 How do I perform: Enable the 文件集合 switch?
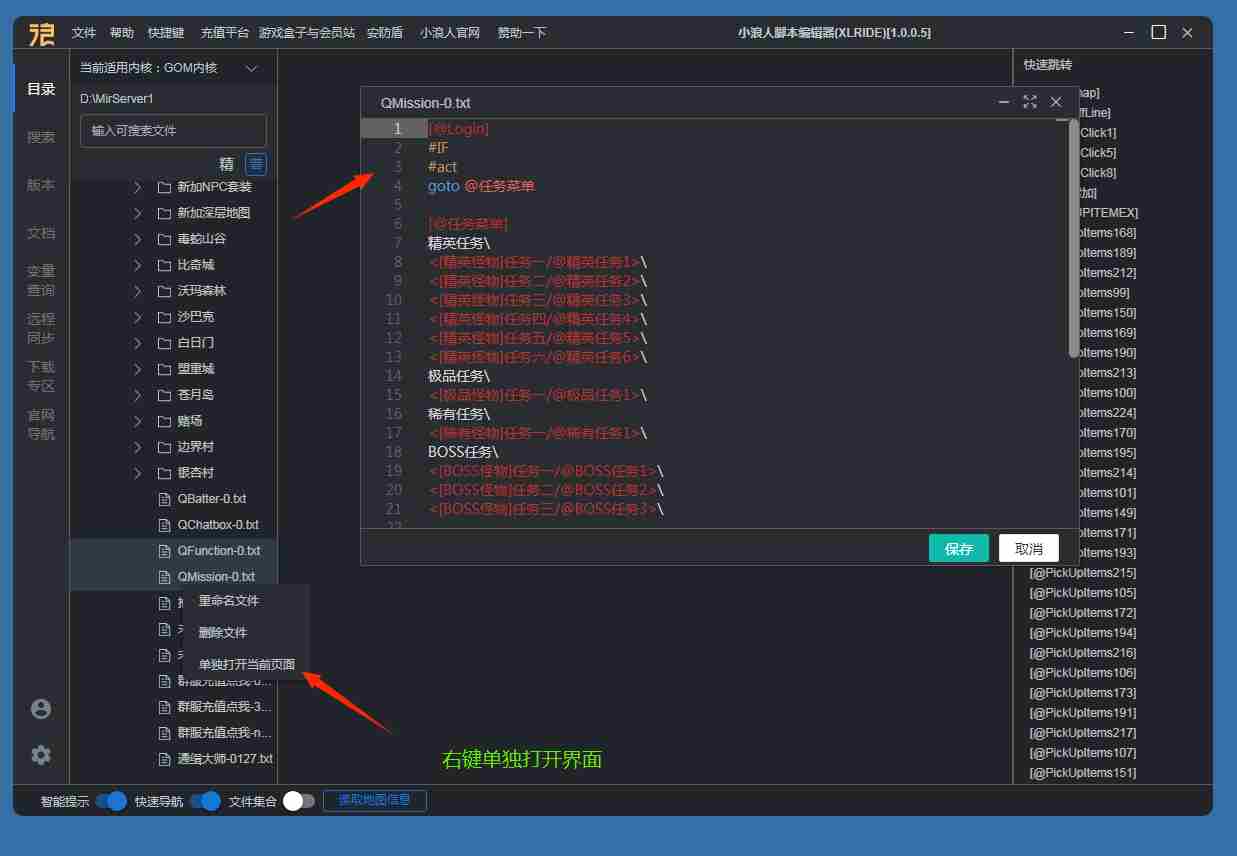(x=298, y=801)
